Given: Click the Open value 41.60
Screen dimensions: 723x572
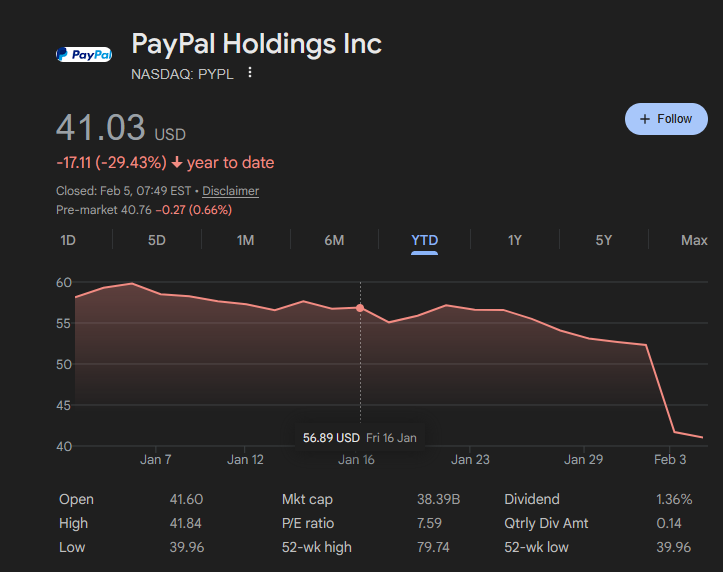Looking at the screenshot, I should tap(186, 499).
